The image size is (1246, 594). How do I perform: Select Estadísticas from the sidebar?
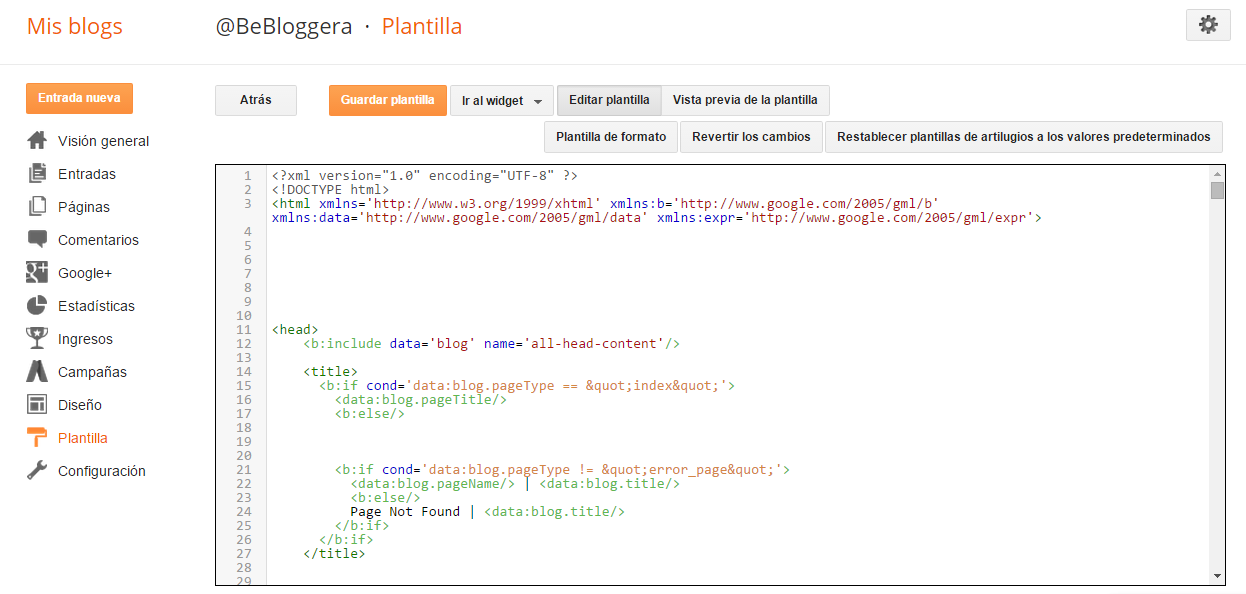(96, 306)
